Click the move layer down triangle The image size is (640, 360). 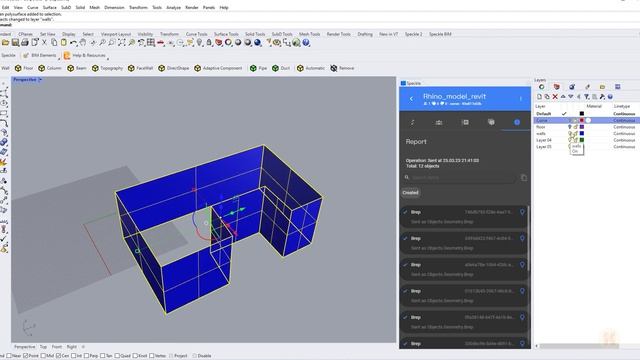(x=571, y=97)
